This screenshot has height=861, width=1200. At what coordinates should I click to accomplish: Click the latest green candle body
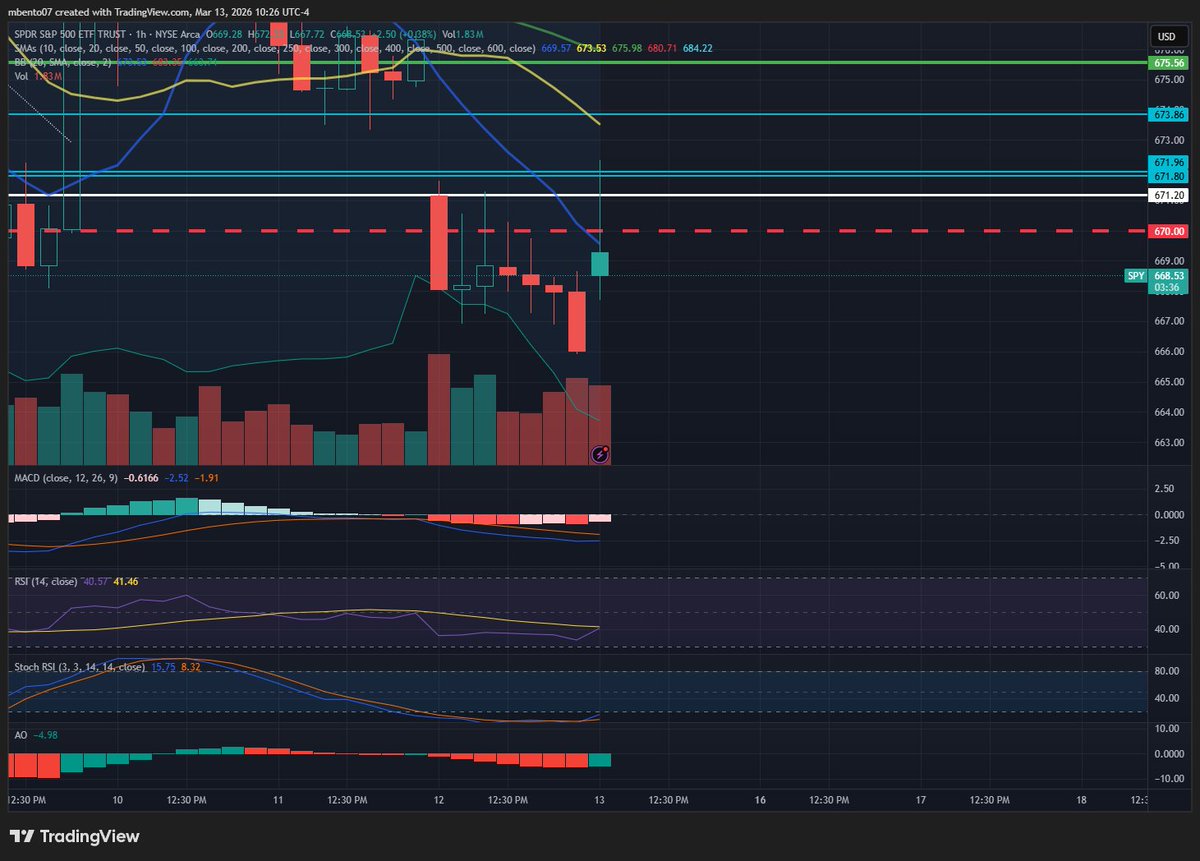[x=600, y=264]
